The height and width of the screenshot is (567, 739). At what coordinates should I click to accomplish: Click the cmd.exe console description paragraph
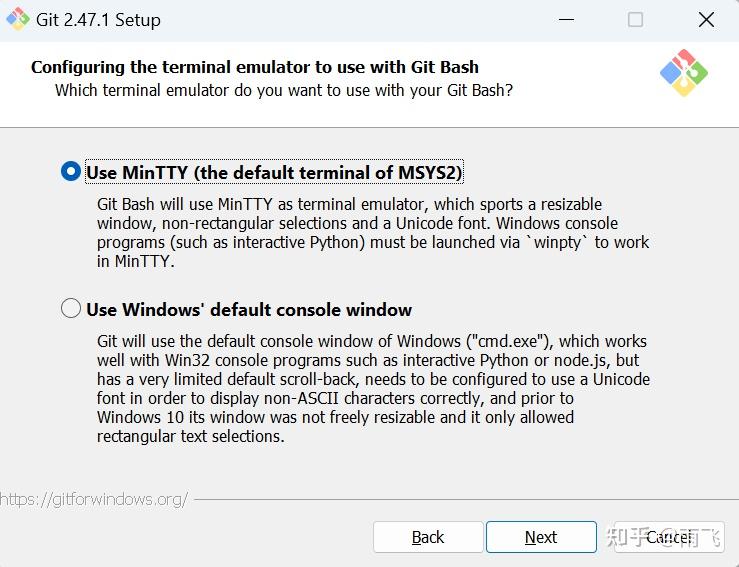[x=372, y=389]
